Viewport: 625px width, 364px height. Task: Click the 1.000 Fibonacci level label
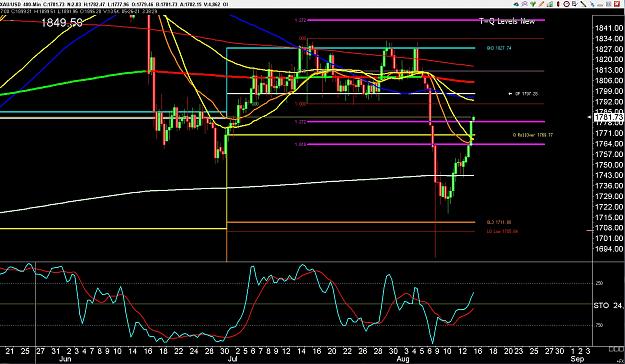(300, 104)
